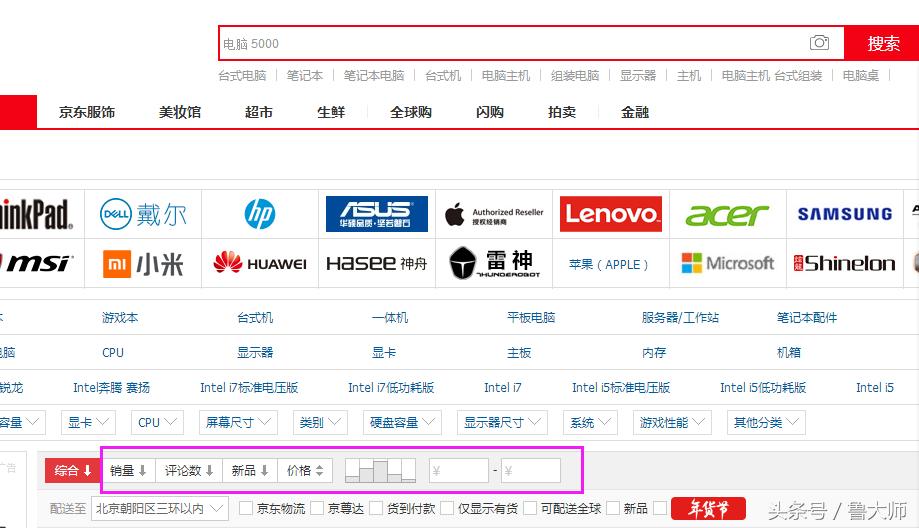This screenshot has width=919, height=528.
Task: Open 拍卖 in the navigation bar
Action: coord(561,112)
